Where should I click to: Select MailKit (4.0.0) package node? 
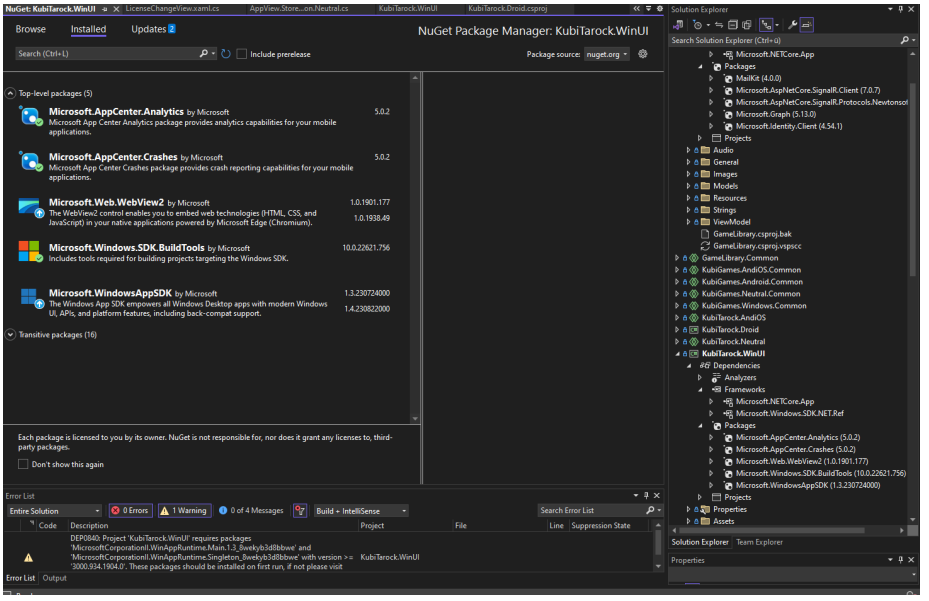coord(758,78)
